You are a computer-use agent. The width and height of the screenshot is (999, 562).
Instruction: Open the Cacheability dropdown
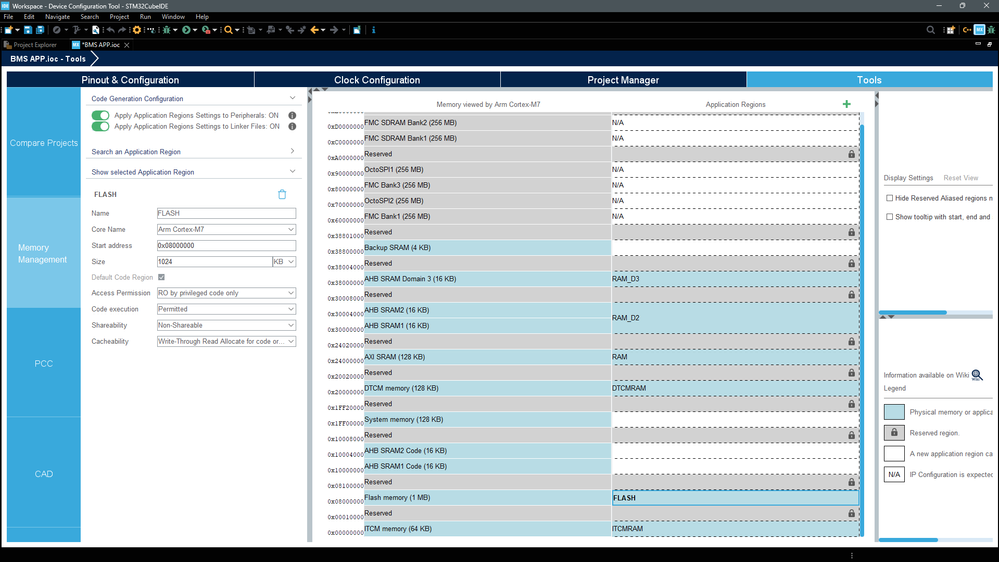(226, 342)
